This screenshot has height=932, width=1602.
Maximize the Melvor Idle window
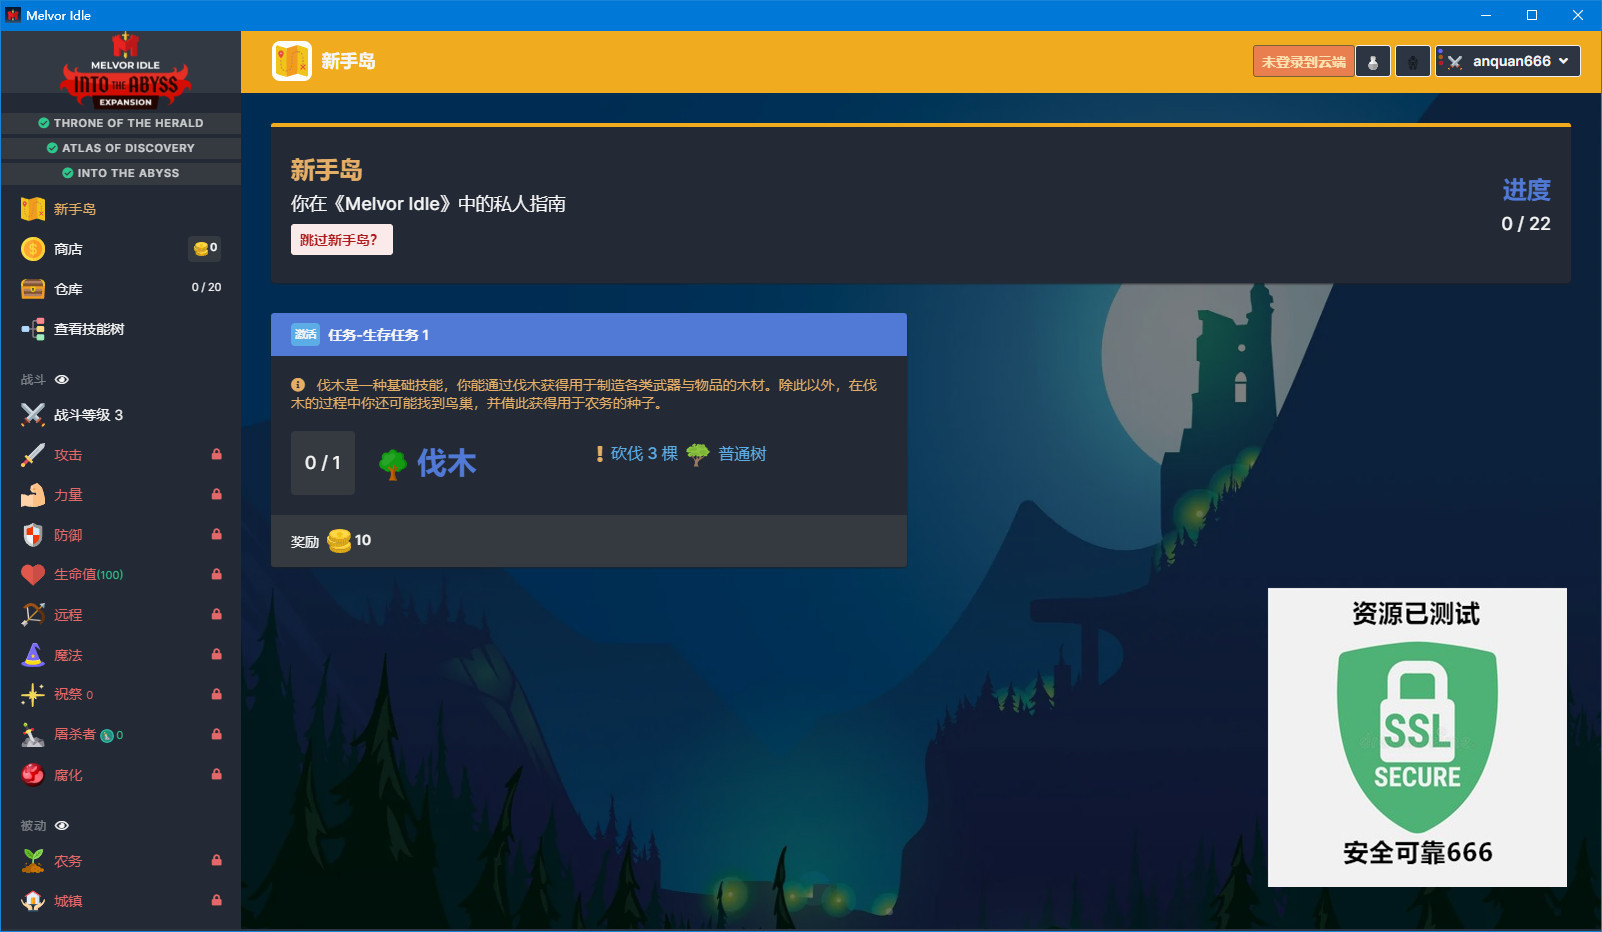coord(1531,15)
